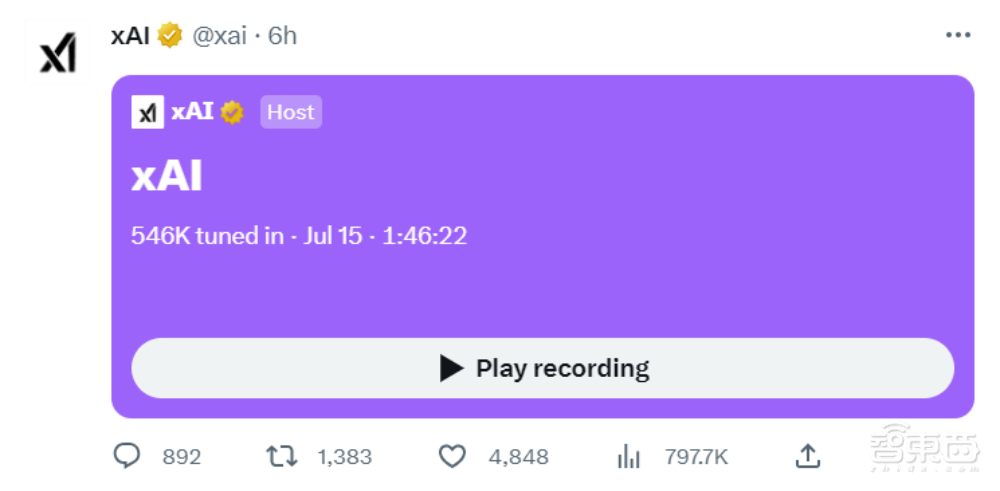This screenshot has height=491, width=1000.
Task: Click the 892 replies count
Action: (x=181, y=457)
